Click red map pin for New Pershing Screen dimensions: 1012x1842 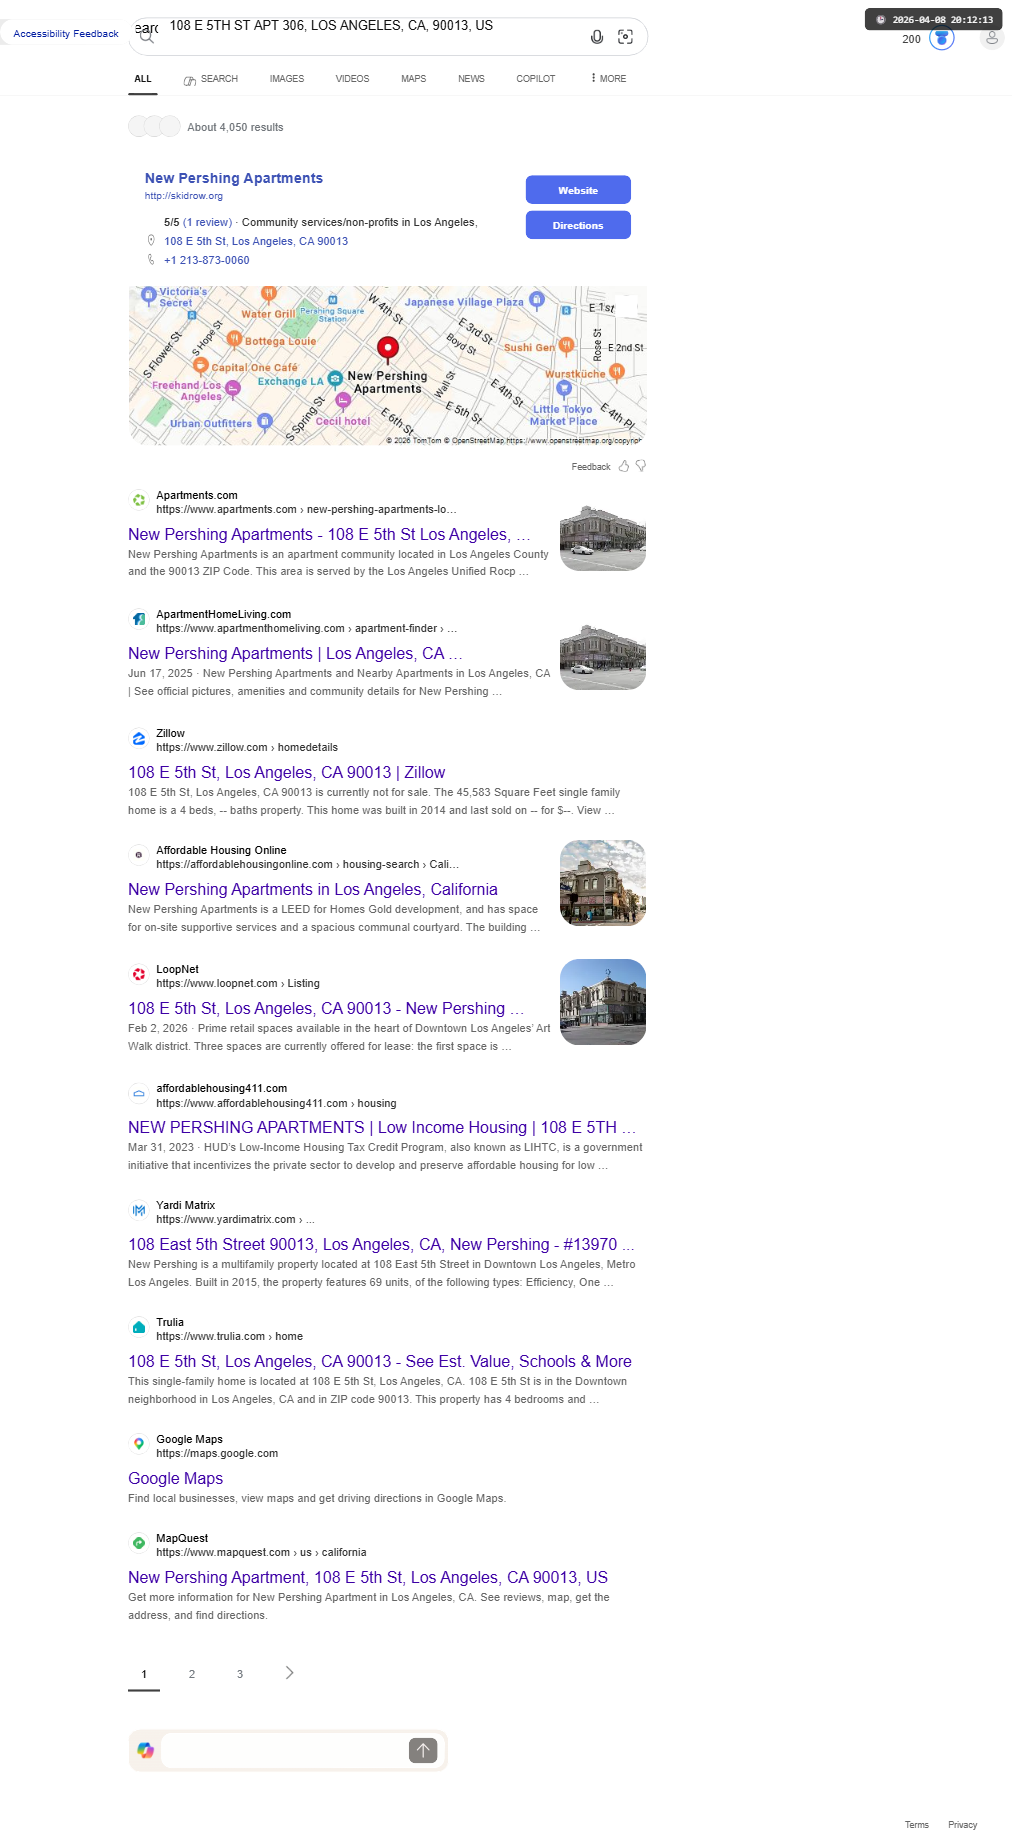pos(388,349)
